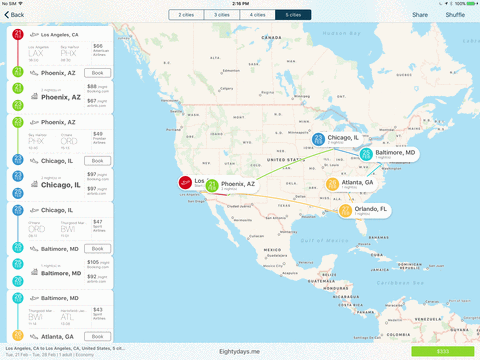This screenshot has width=480, height=360.
Task: Book the Chicago to Baltimore flight
Action: [x=97, y=249]
